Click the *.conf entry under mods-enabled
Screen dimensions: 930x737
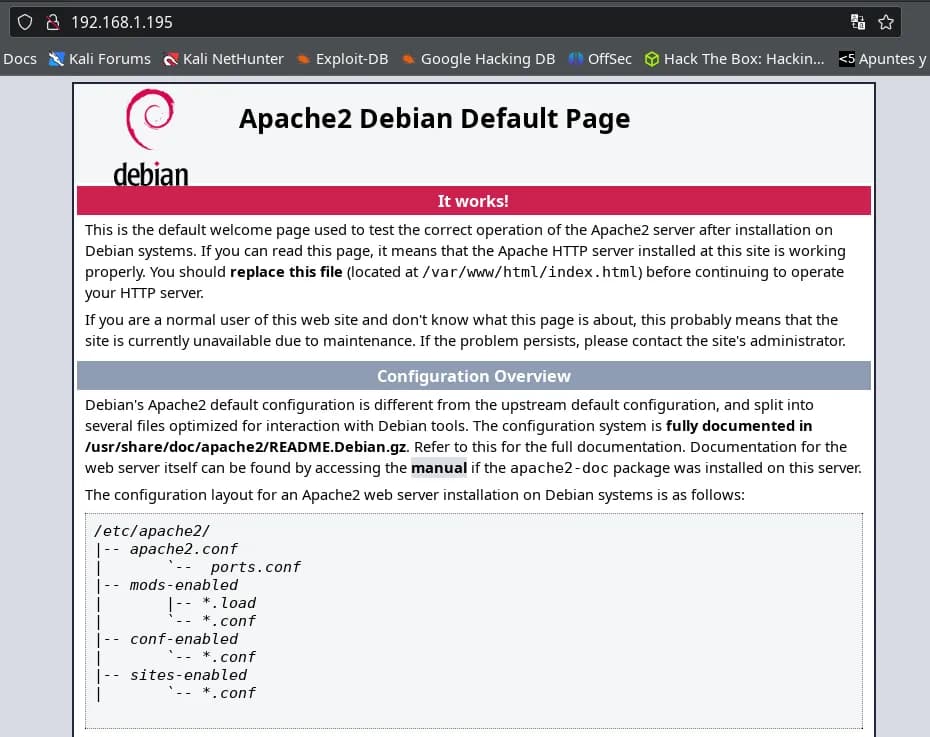coord(229,621)
